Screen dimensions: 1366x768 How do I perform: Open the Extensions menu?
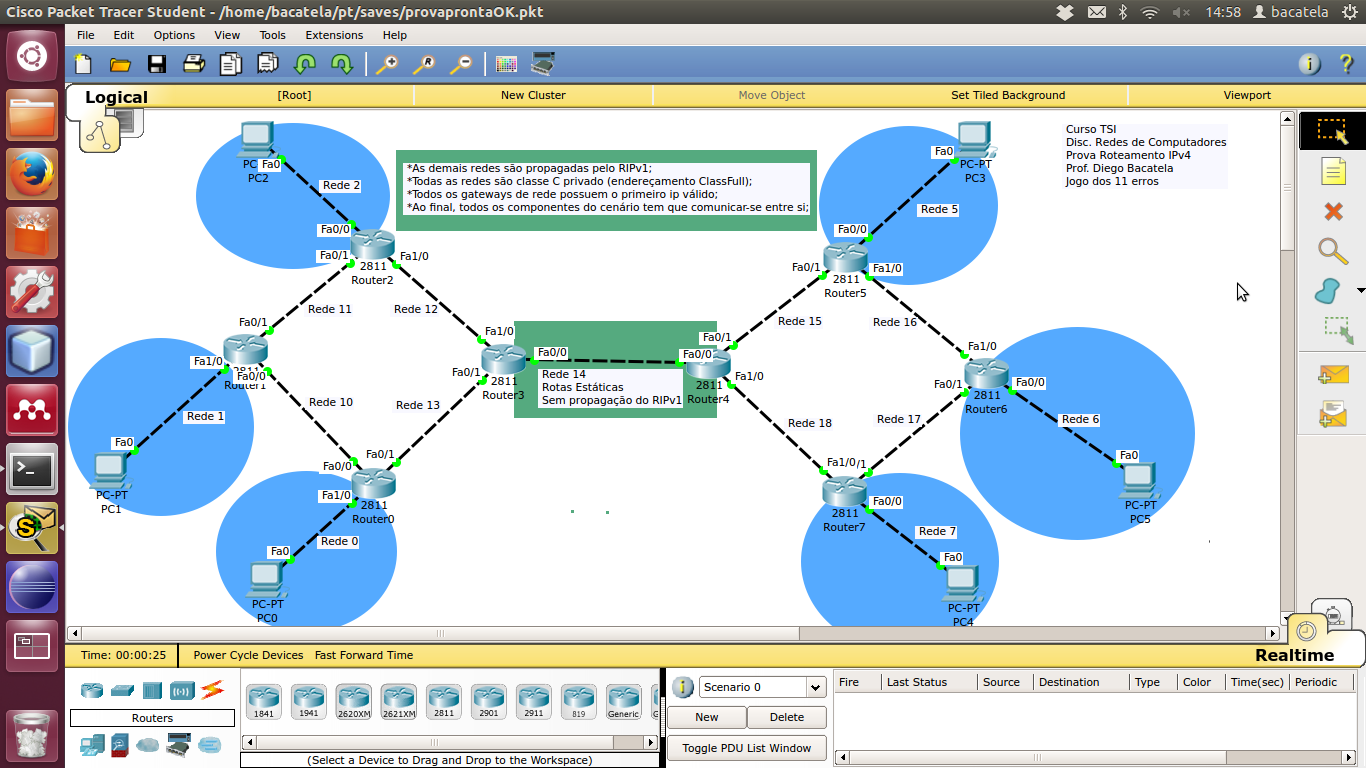[x=334, y=35]
